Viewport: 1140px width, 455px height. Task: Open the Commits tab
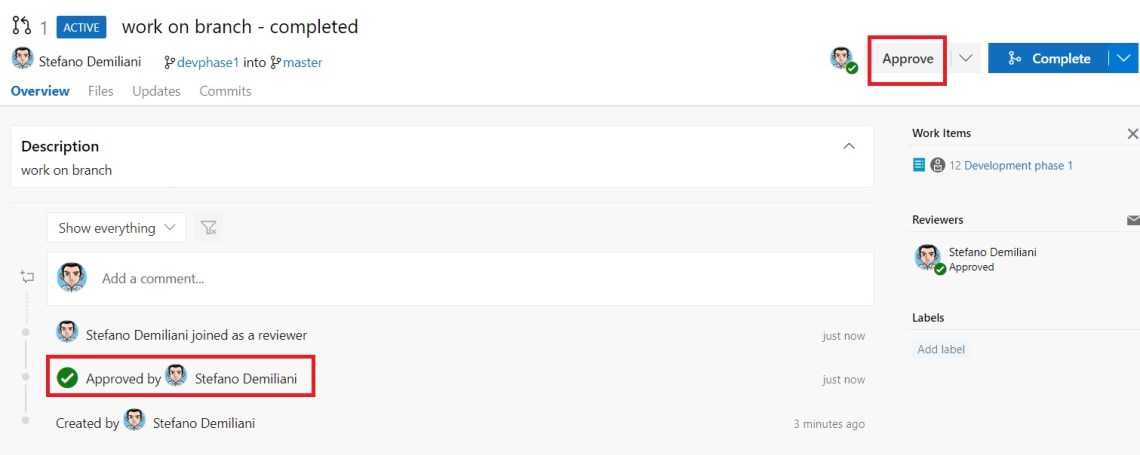225,91
